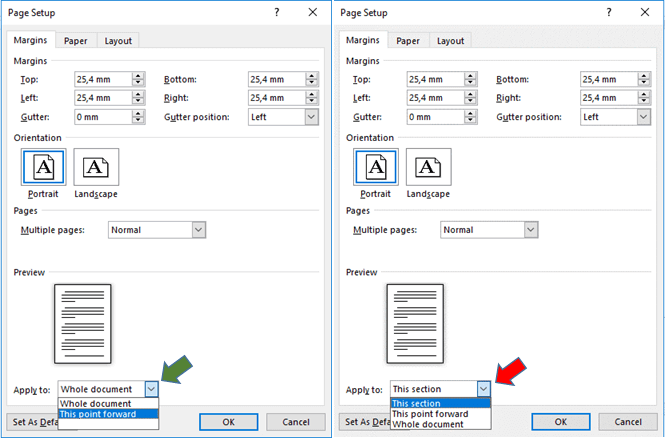Choose 'This point forward' in right dialog list
Viewport: 665px width, 438px height.
[x=441, y=414]
